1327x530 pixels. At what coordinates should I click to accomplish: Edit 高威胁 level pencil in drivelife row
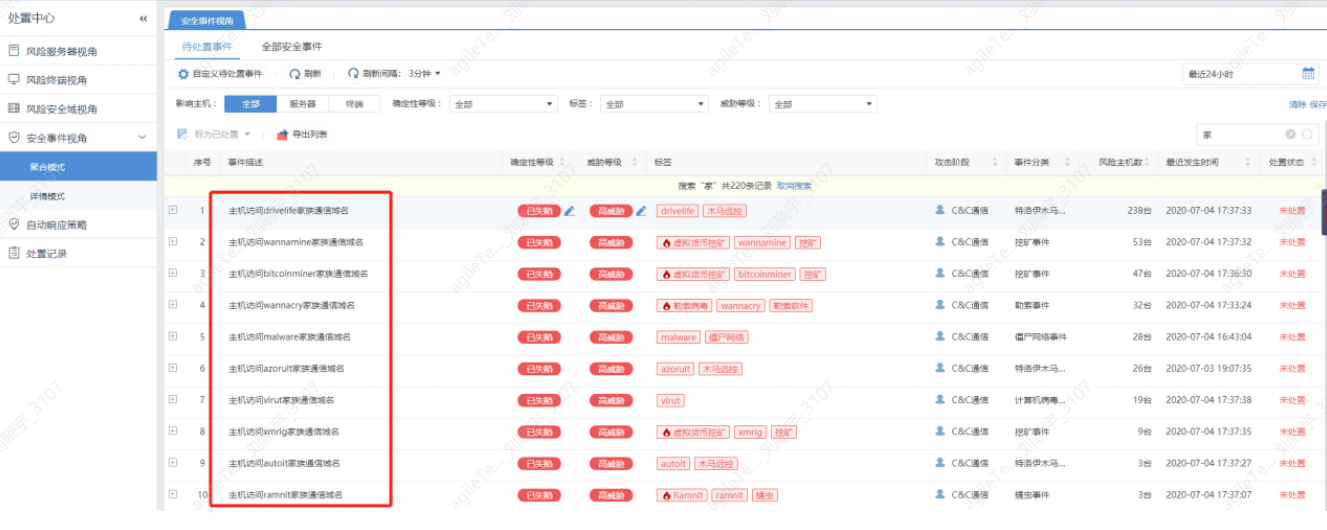coord(642,211)
